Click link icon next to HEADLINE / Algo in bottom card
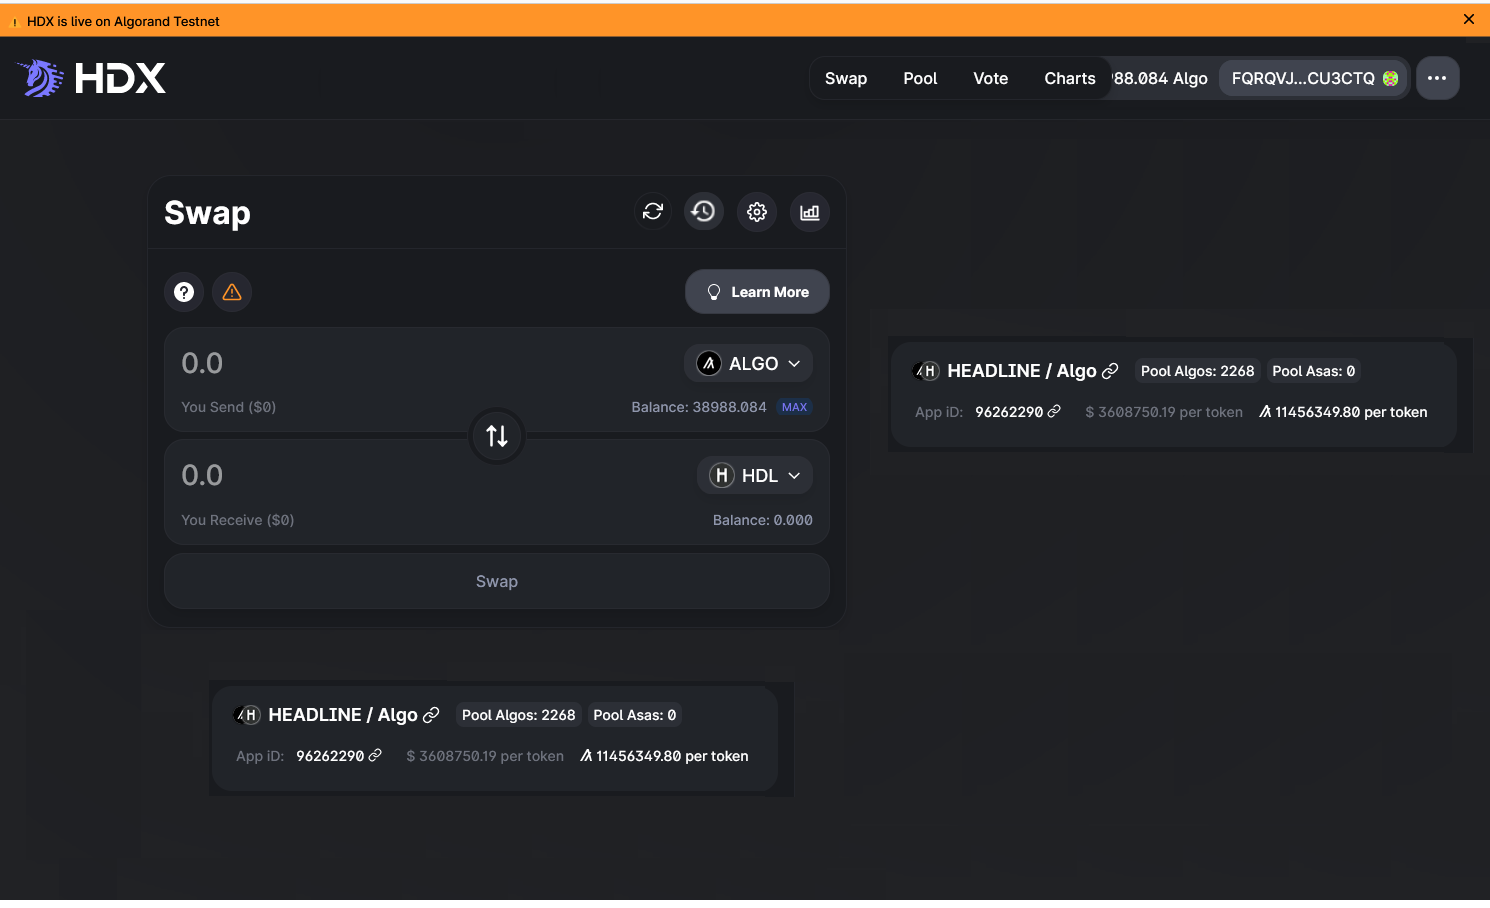Image resolution: width=1490 pixels, height=908 pixels. pos(431,715)
